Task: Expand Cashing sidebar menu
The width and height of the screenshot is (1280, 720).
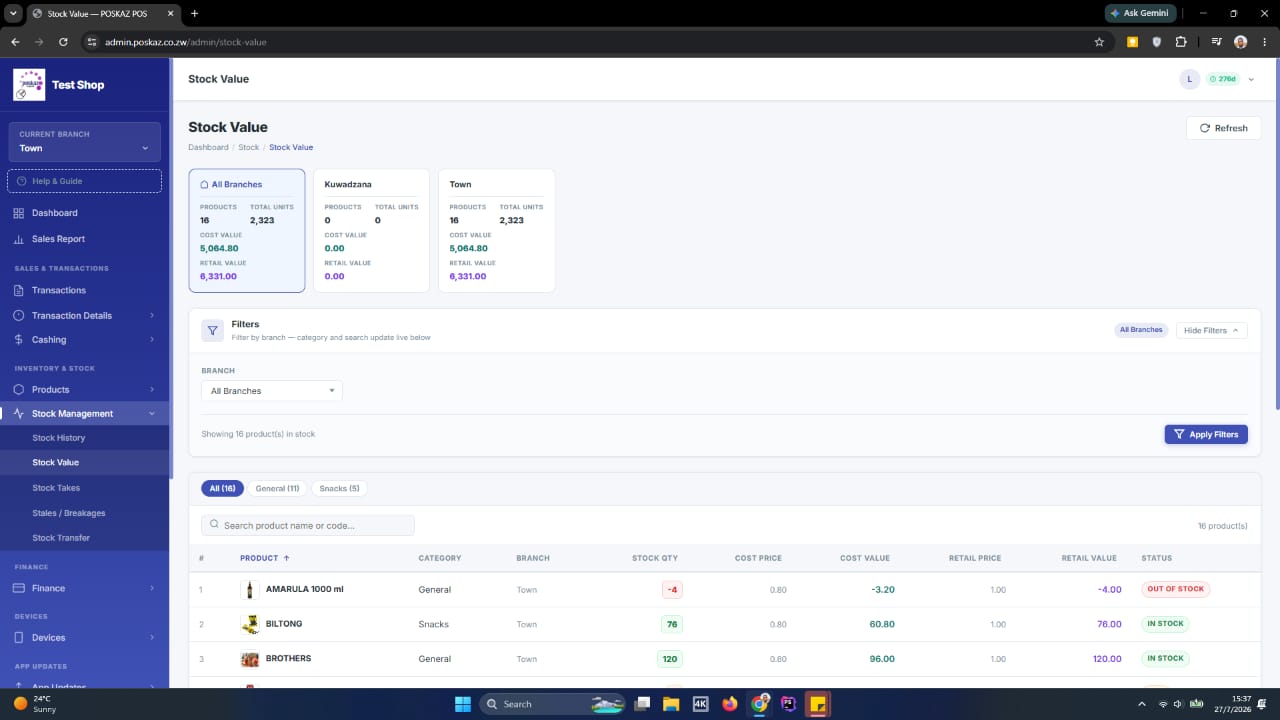Action: [85, 340]
